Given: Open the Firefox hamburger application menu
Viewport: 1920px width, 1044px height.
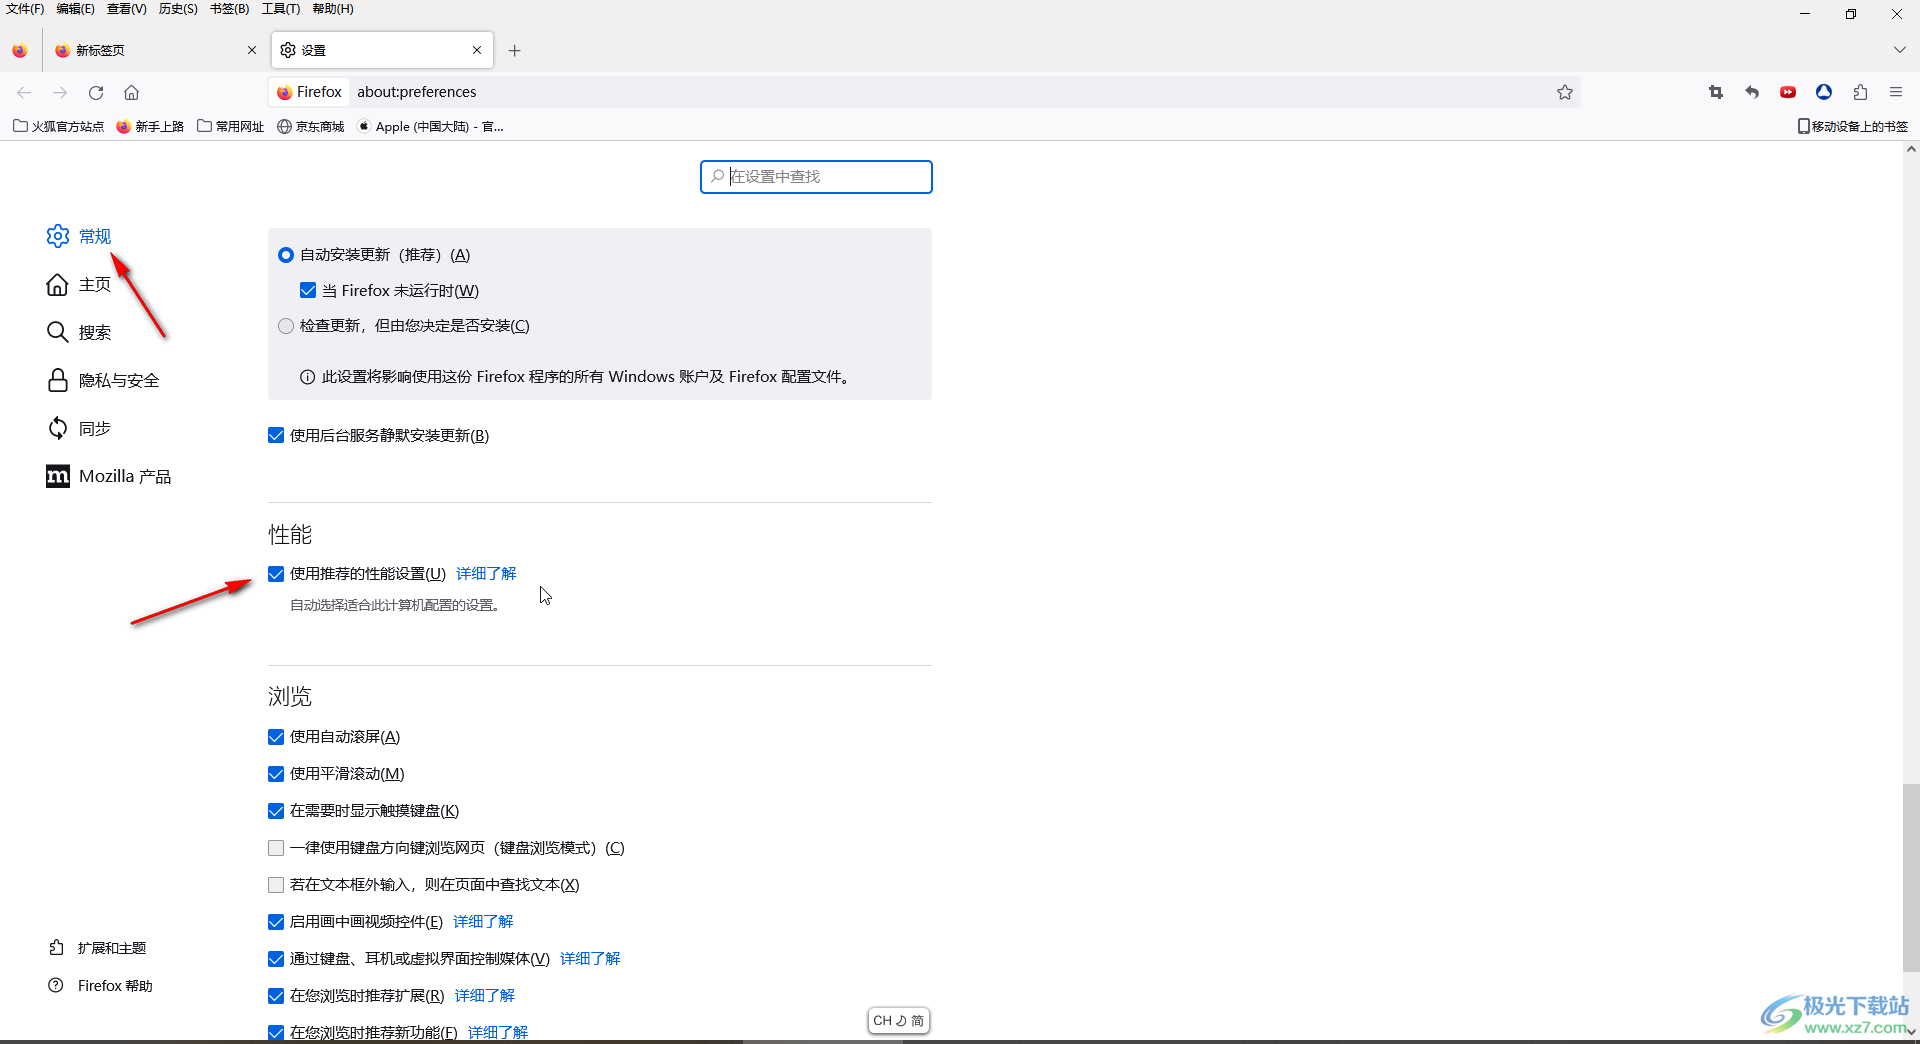Looking at the screenshot, I should [1896, 92].
